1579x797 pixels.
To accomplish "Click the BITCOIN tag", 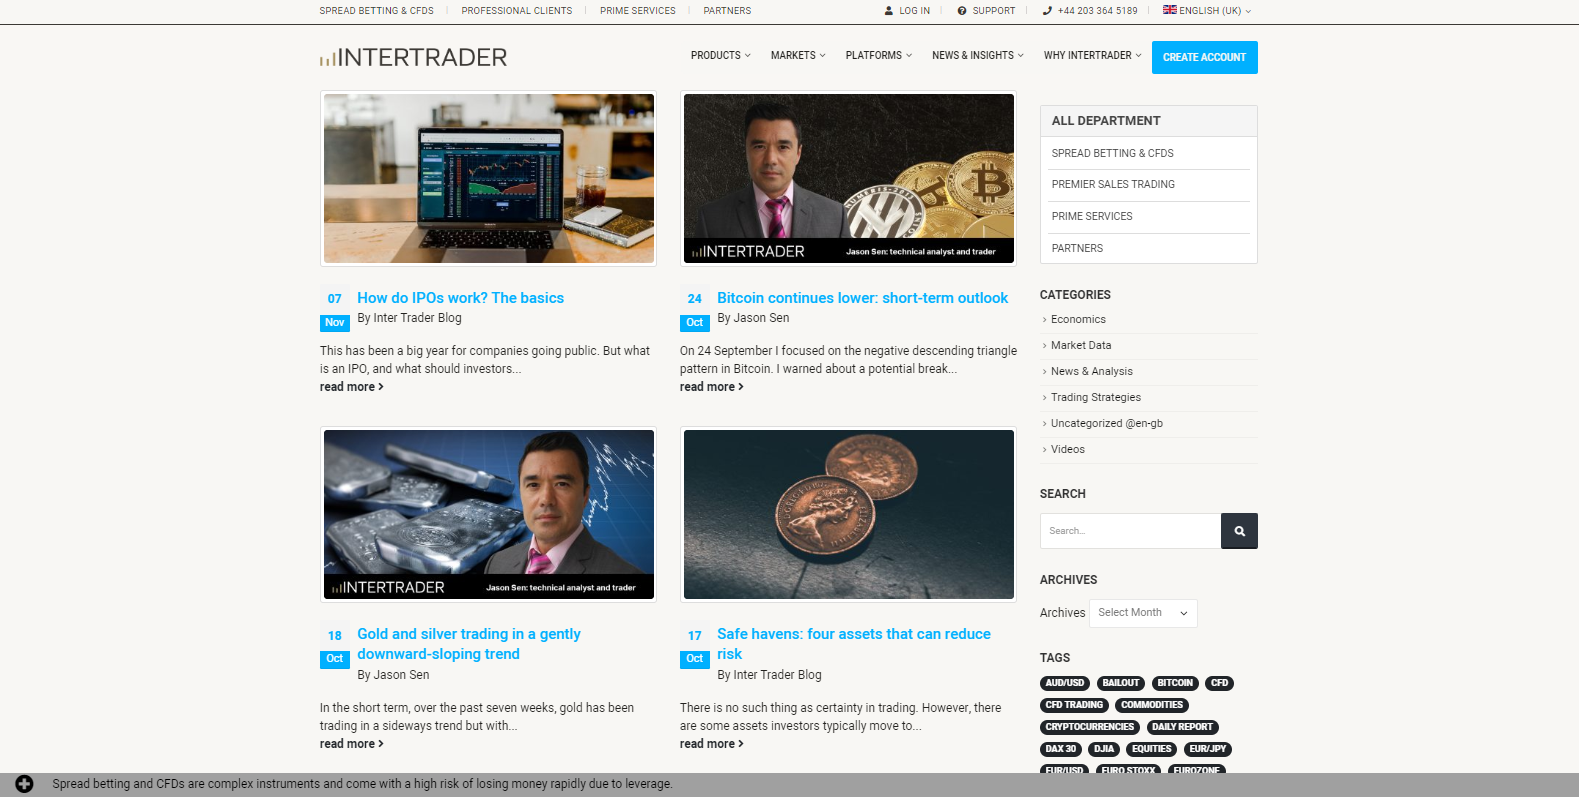I will pyautogui.click(x=1175, y=684).
